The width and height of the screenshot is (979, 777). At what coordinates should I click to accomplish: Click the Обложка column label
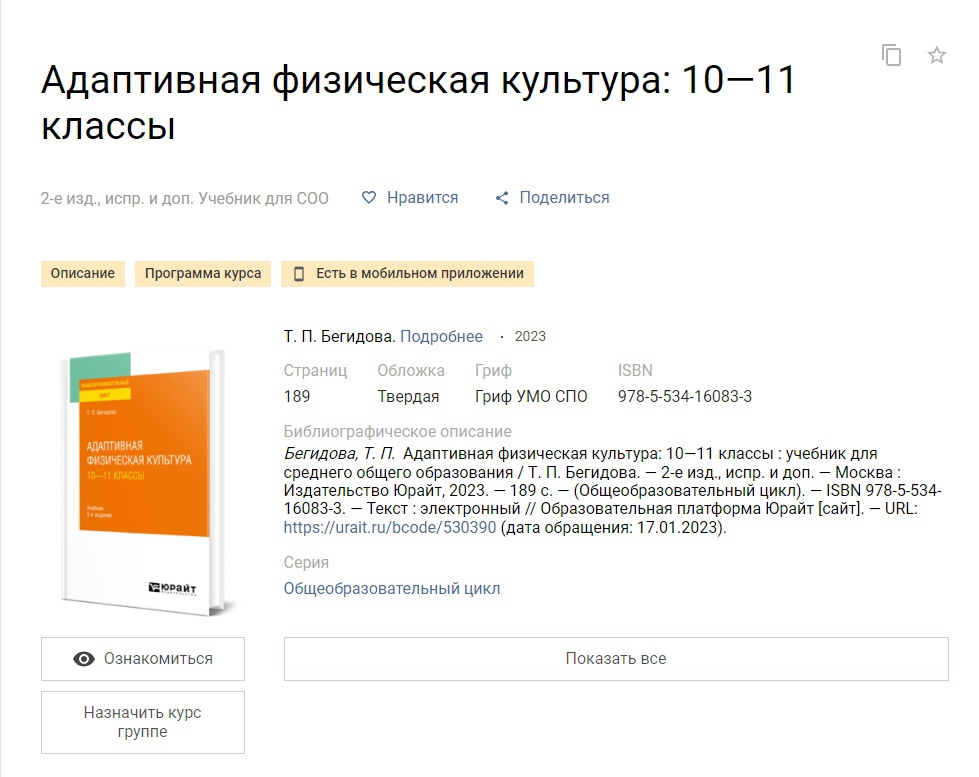411,370
